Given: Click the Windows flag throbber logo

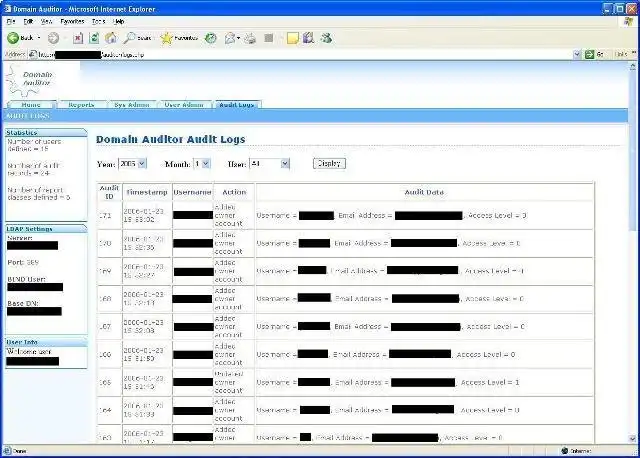Looking at the screenshot, I should pos(629,22).
